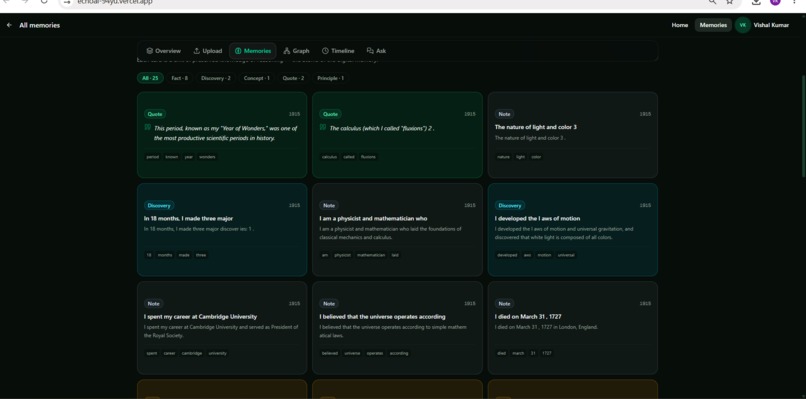
Task: Click the page vertical scrollbar
Action: pyautogui.click(x=803, y=126)
